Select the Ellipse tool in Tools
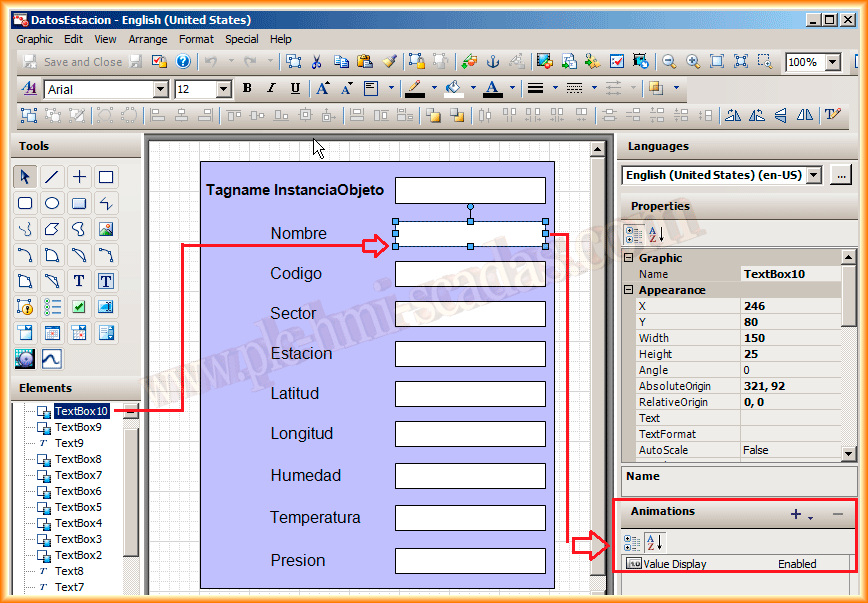Screen dimensions: 868x603 pos(52,203)
